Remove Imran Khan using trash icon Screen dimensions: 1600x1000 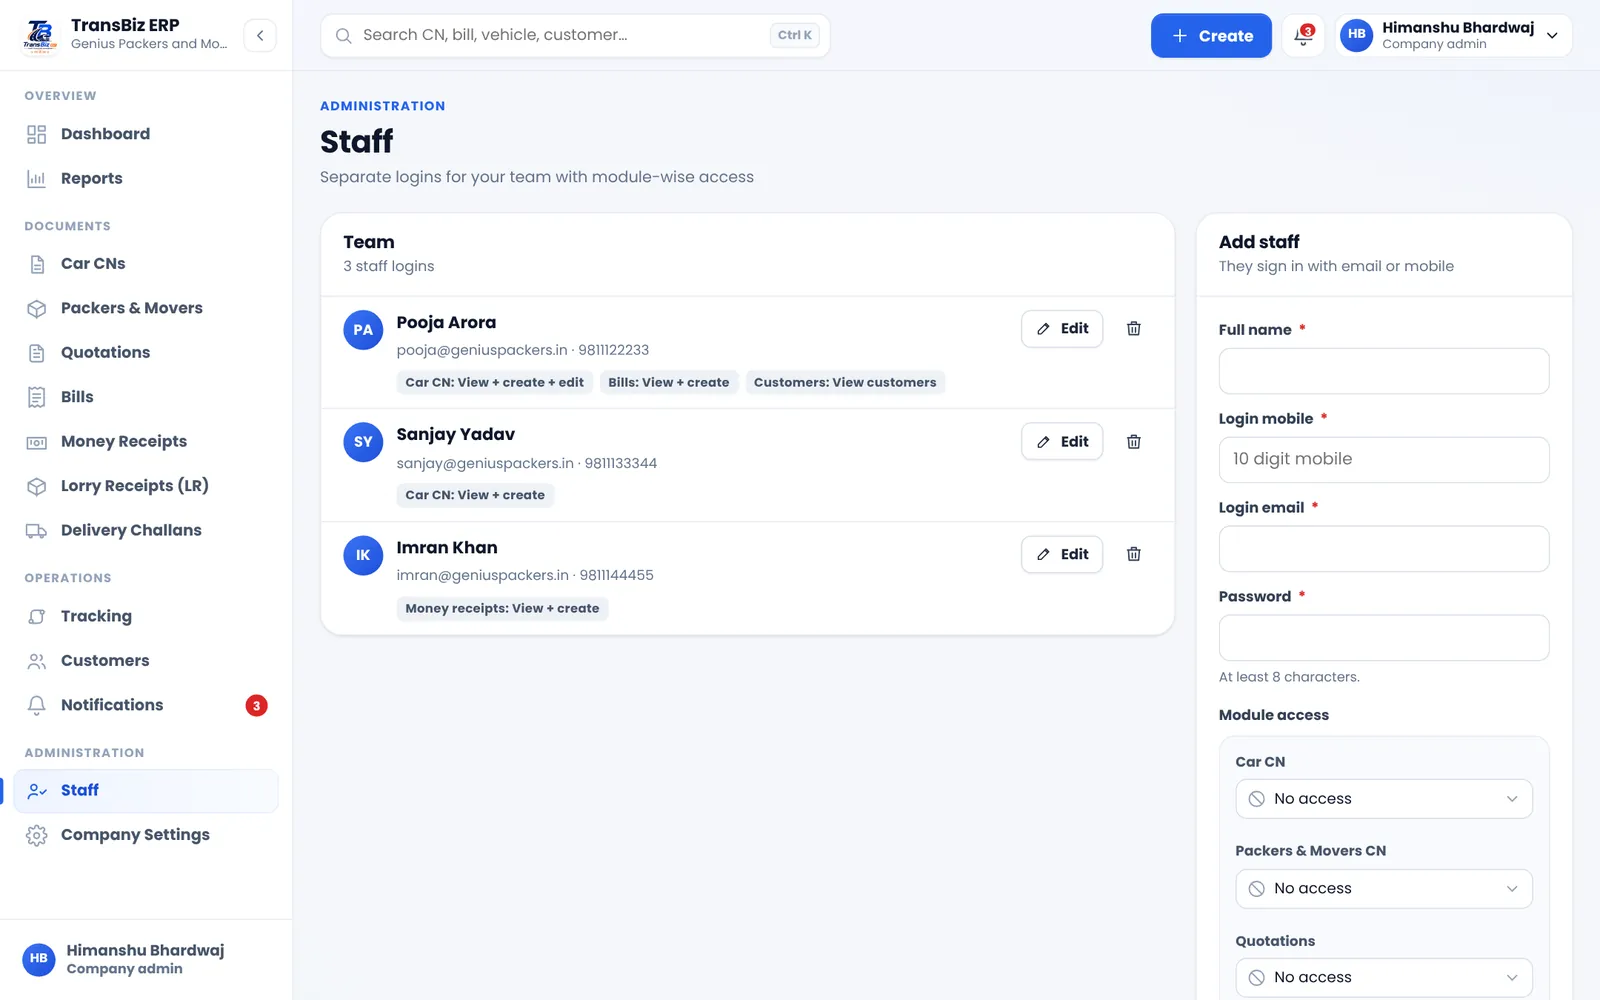click(1134, 554)
